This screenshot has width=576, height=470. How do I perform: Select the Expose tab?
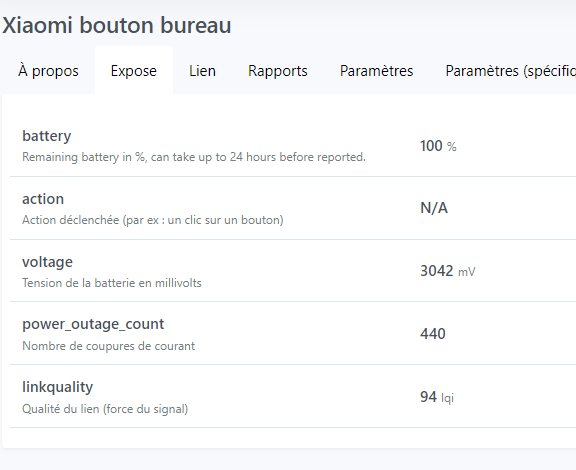[134, 71]
